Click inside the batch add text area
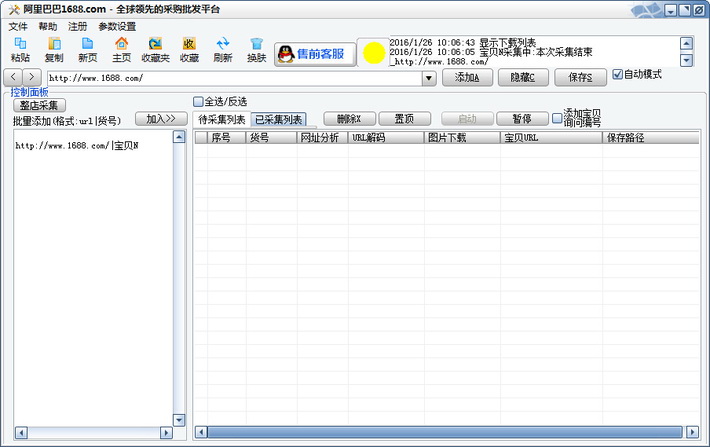The width and height of the screenshot is (710, 447). [93, 278]
